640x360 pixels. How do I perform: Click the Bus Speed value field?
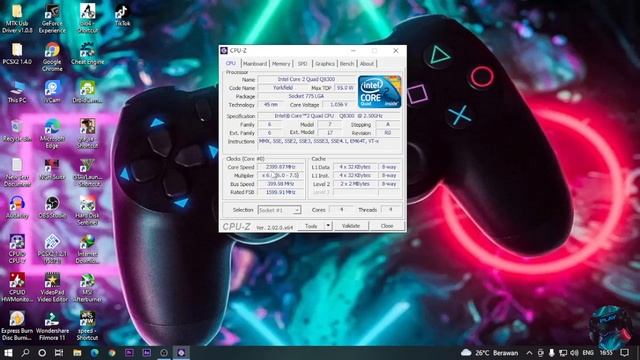pos(281,184)
